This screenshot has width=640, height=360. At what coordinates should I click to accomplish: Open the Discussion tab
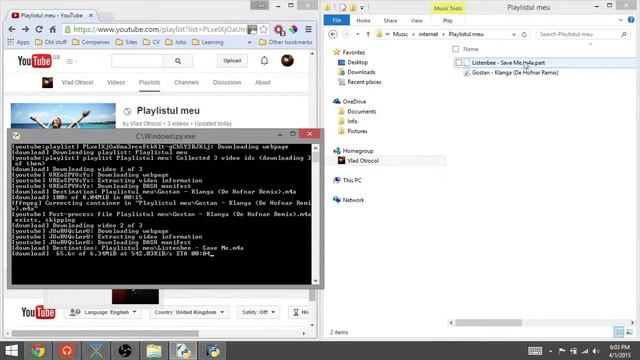point(227,82)
